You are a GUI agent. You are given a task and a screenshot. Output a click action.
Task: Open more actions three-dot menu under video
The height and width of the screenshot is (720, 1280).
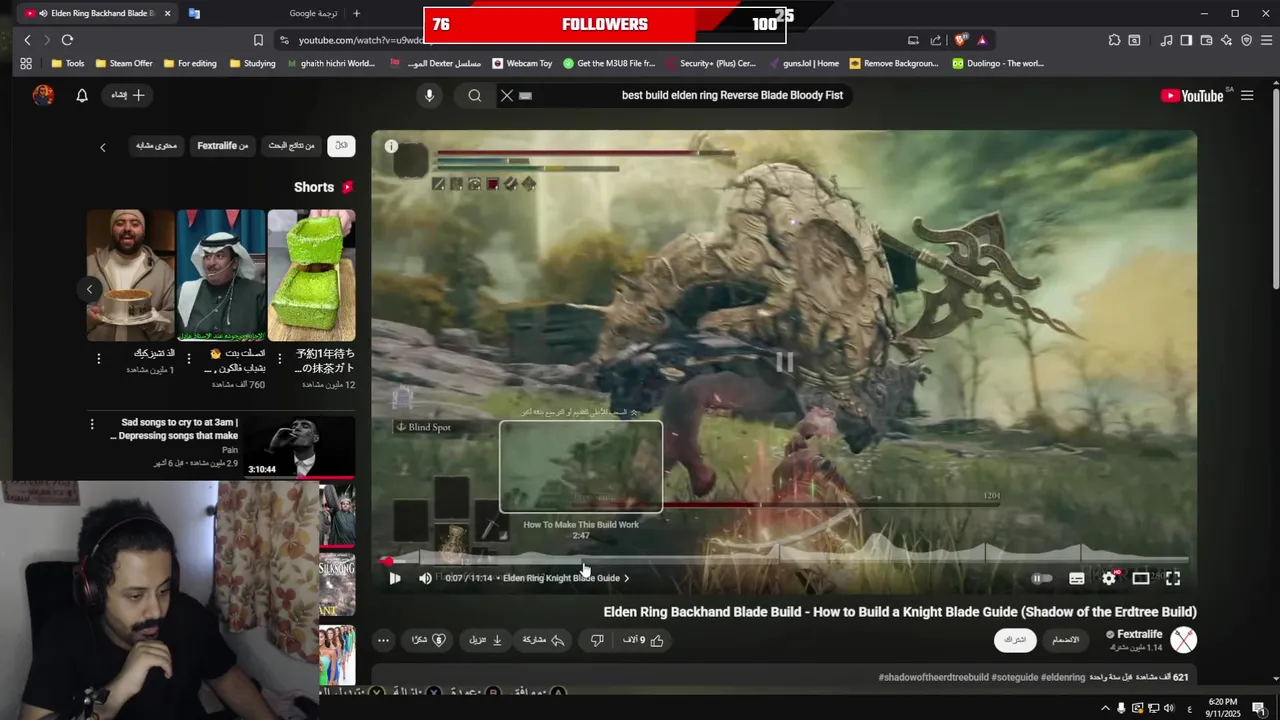383,640
